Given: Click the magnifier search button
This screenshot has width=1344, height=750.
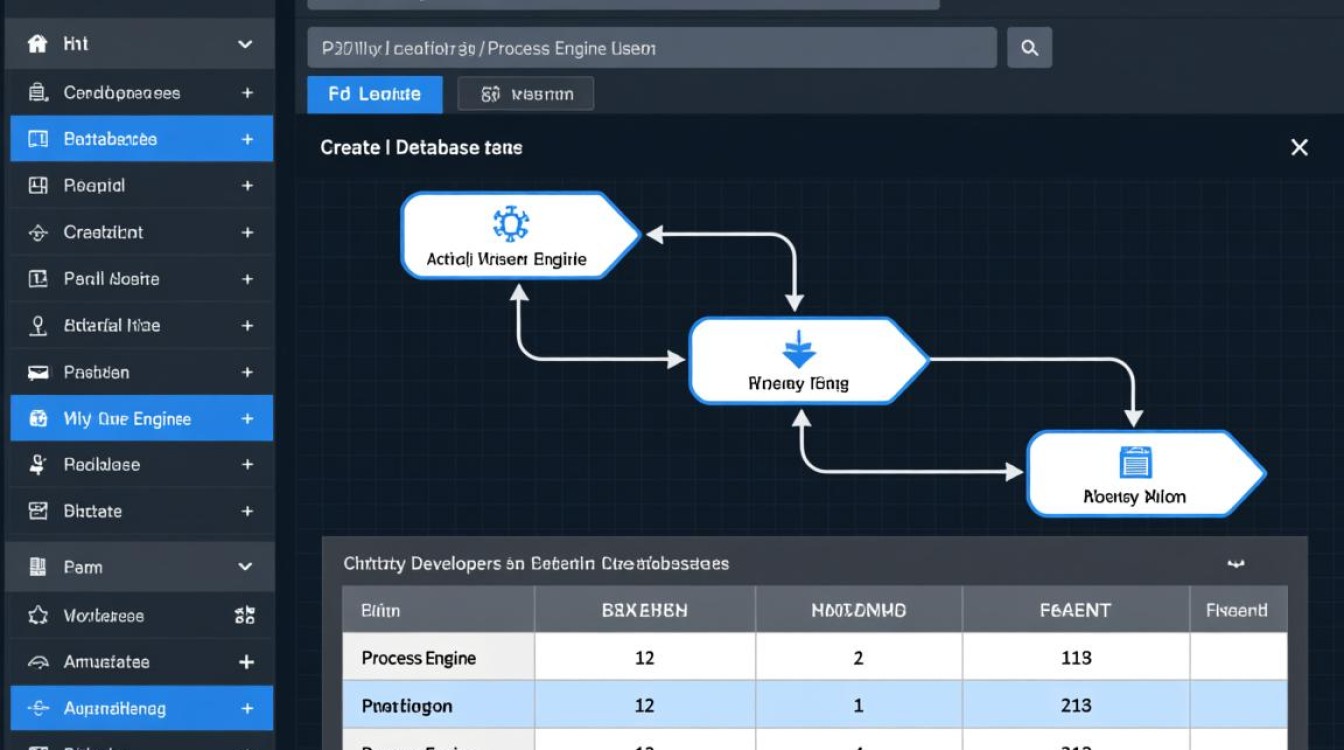Looking at the screenshot, I should point(1029,48).
